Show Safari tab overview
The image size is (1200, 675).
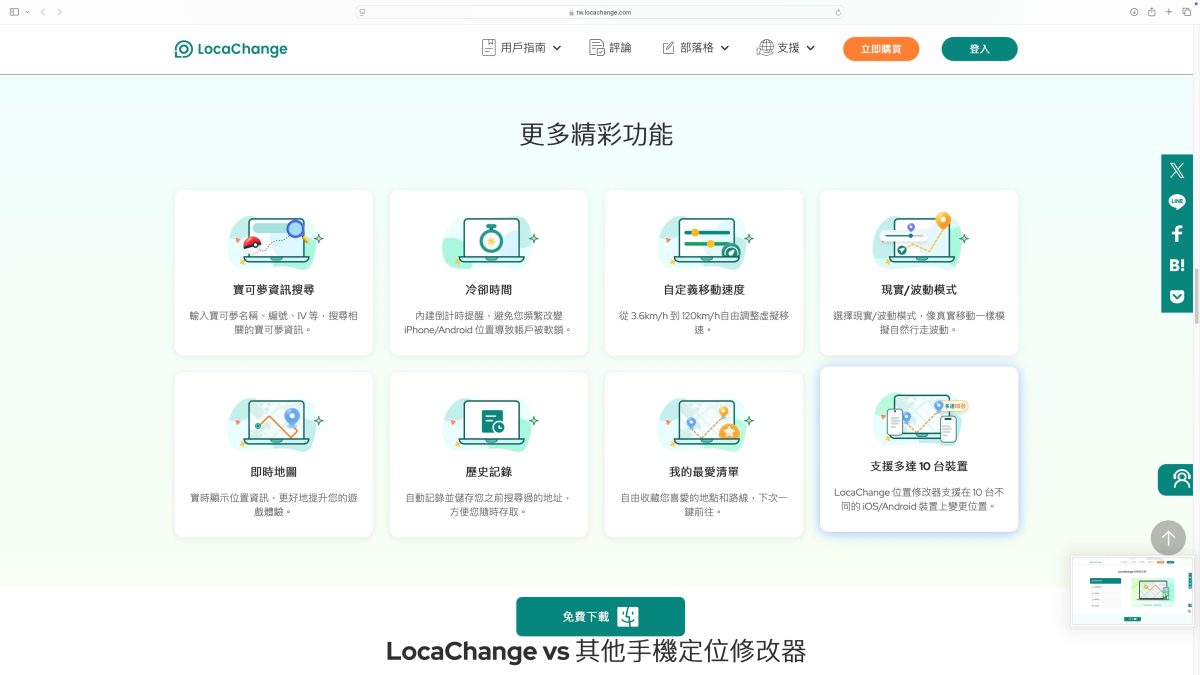pyautogui.click(x=1186, y=12)
